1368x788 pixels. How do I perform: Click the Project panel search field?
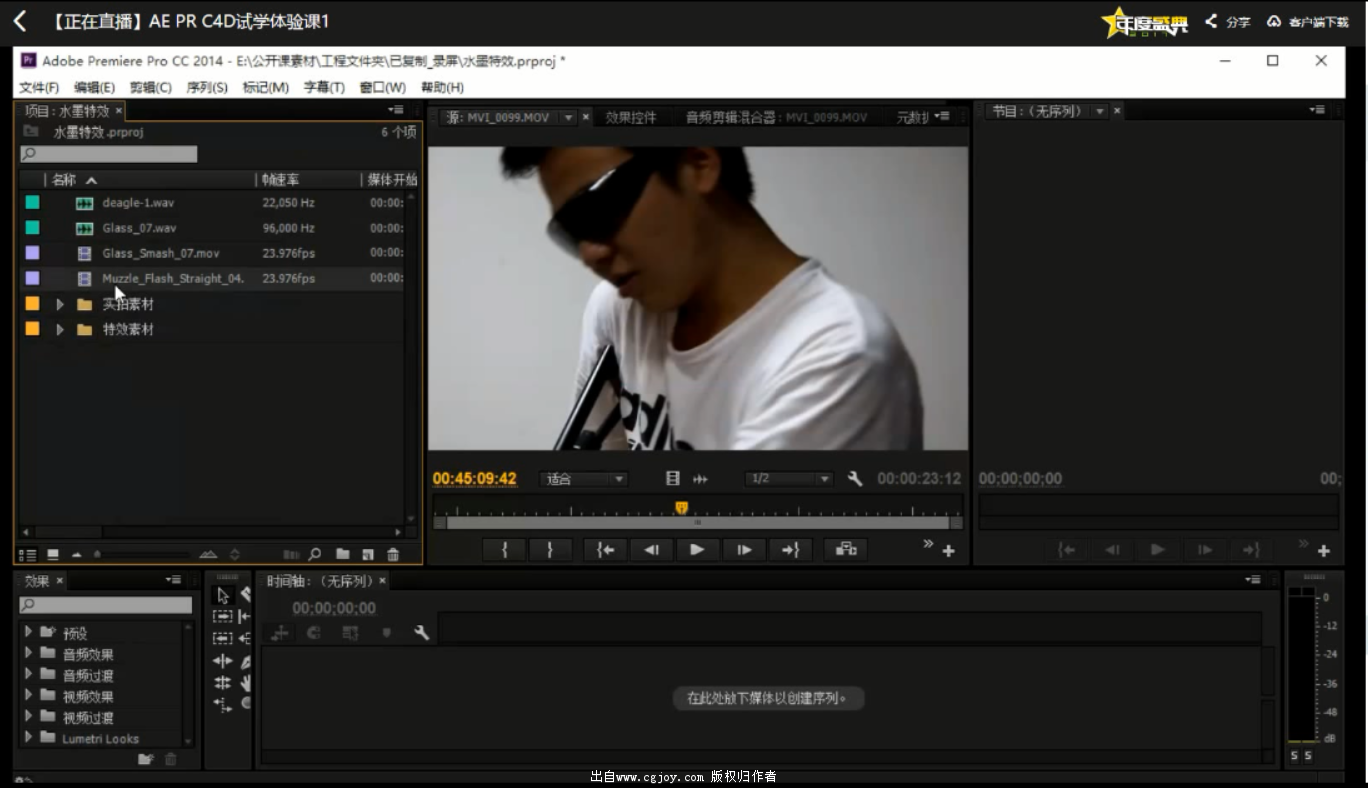coord(109,154)
